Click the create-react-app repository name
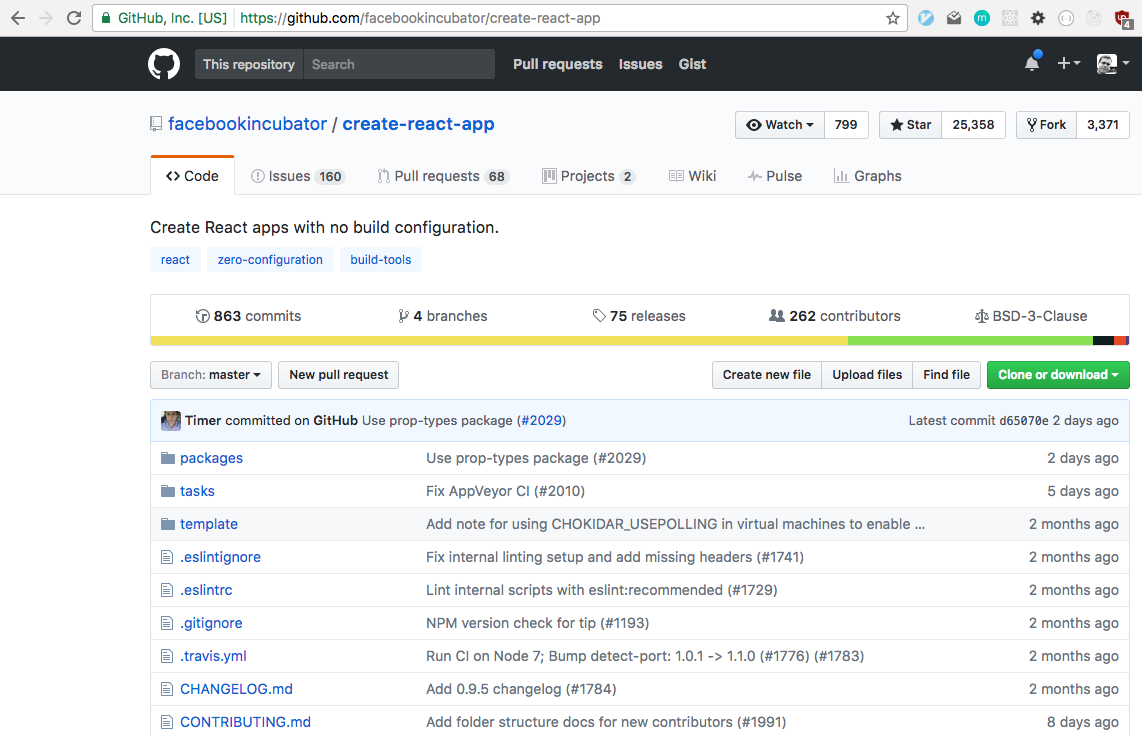This screenshot has height=736, width=1142. pyautogui.click(x=418, y=124)
